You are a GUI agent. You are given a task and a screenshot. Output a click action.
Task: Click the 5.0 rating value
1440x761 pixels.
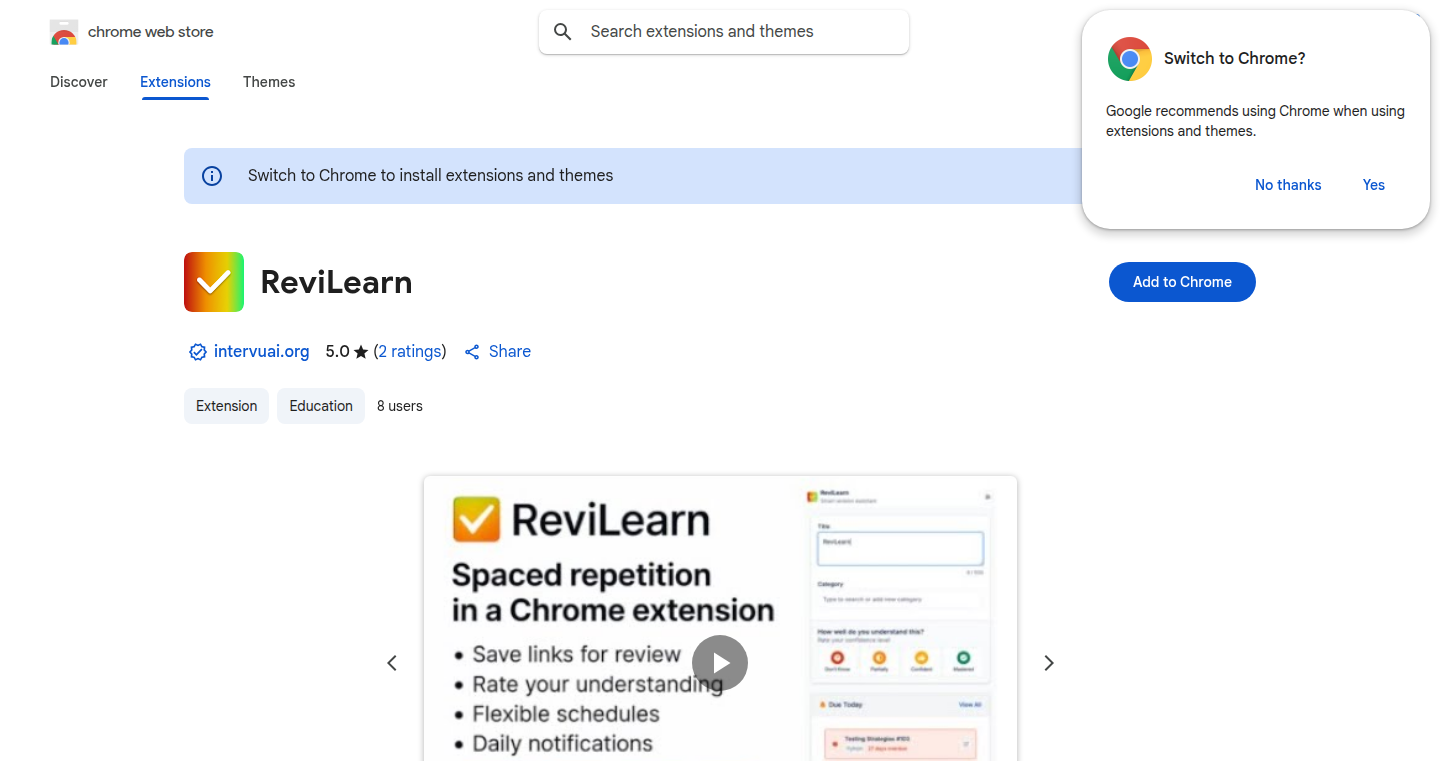[337, 352]
